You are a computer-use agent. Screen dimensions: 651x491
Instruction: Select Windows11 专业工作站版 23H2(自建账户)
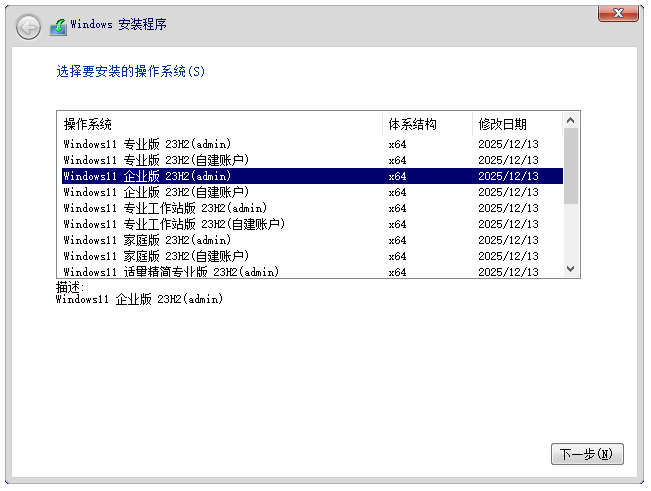312,224
